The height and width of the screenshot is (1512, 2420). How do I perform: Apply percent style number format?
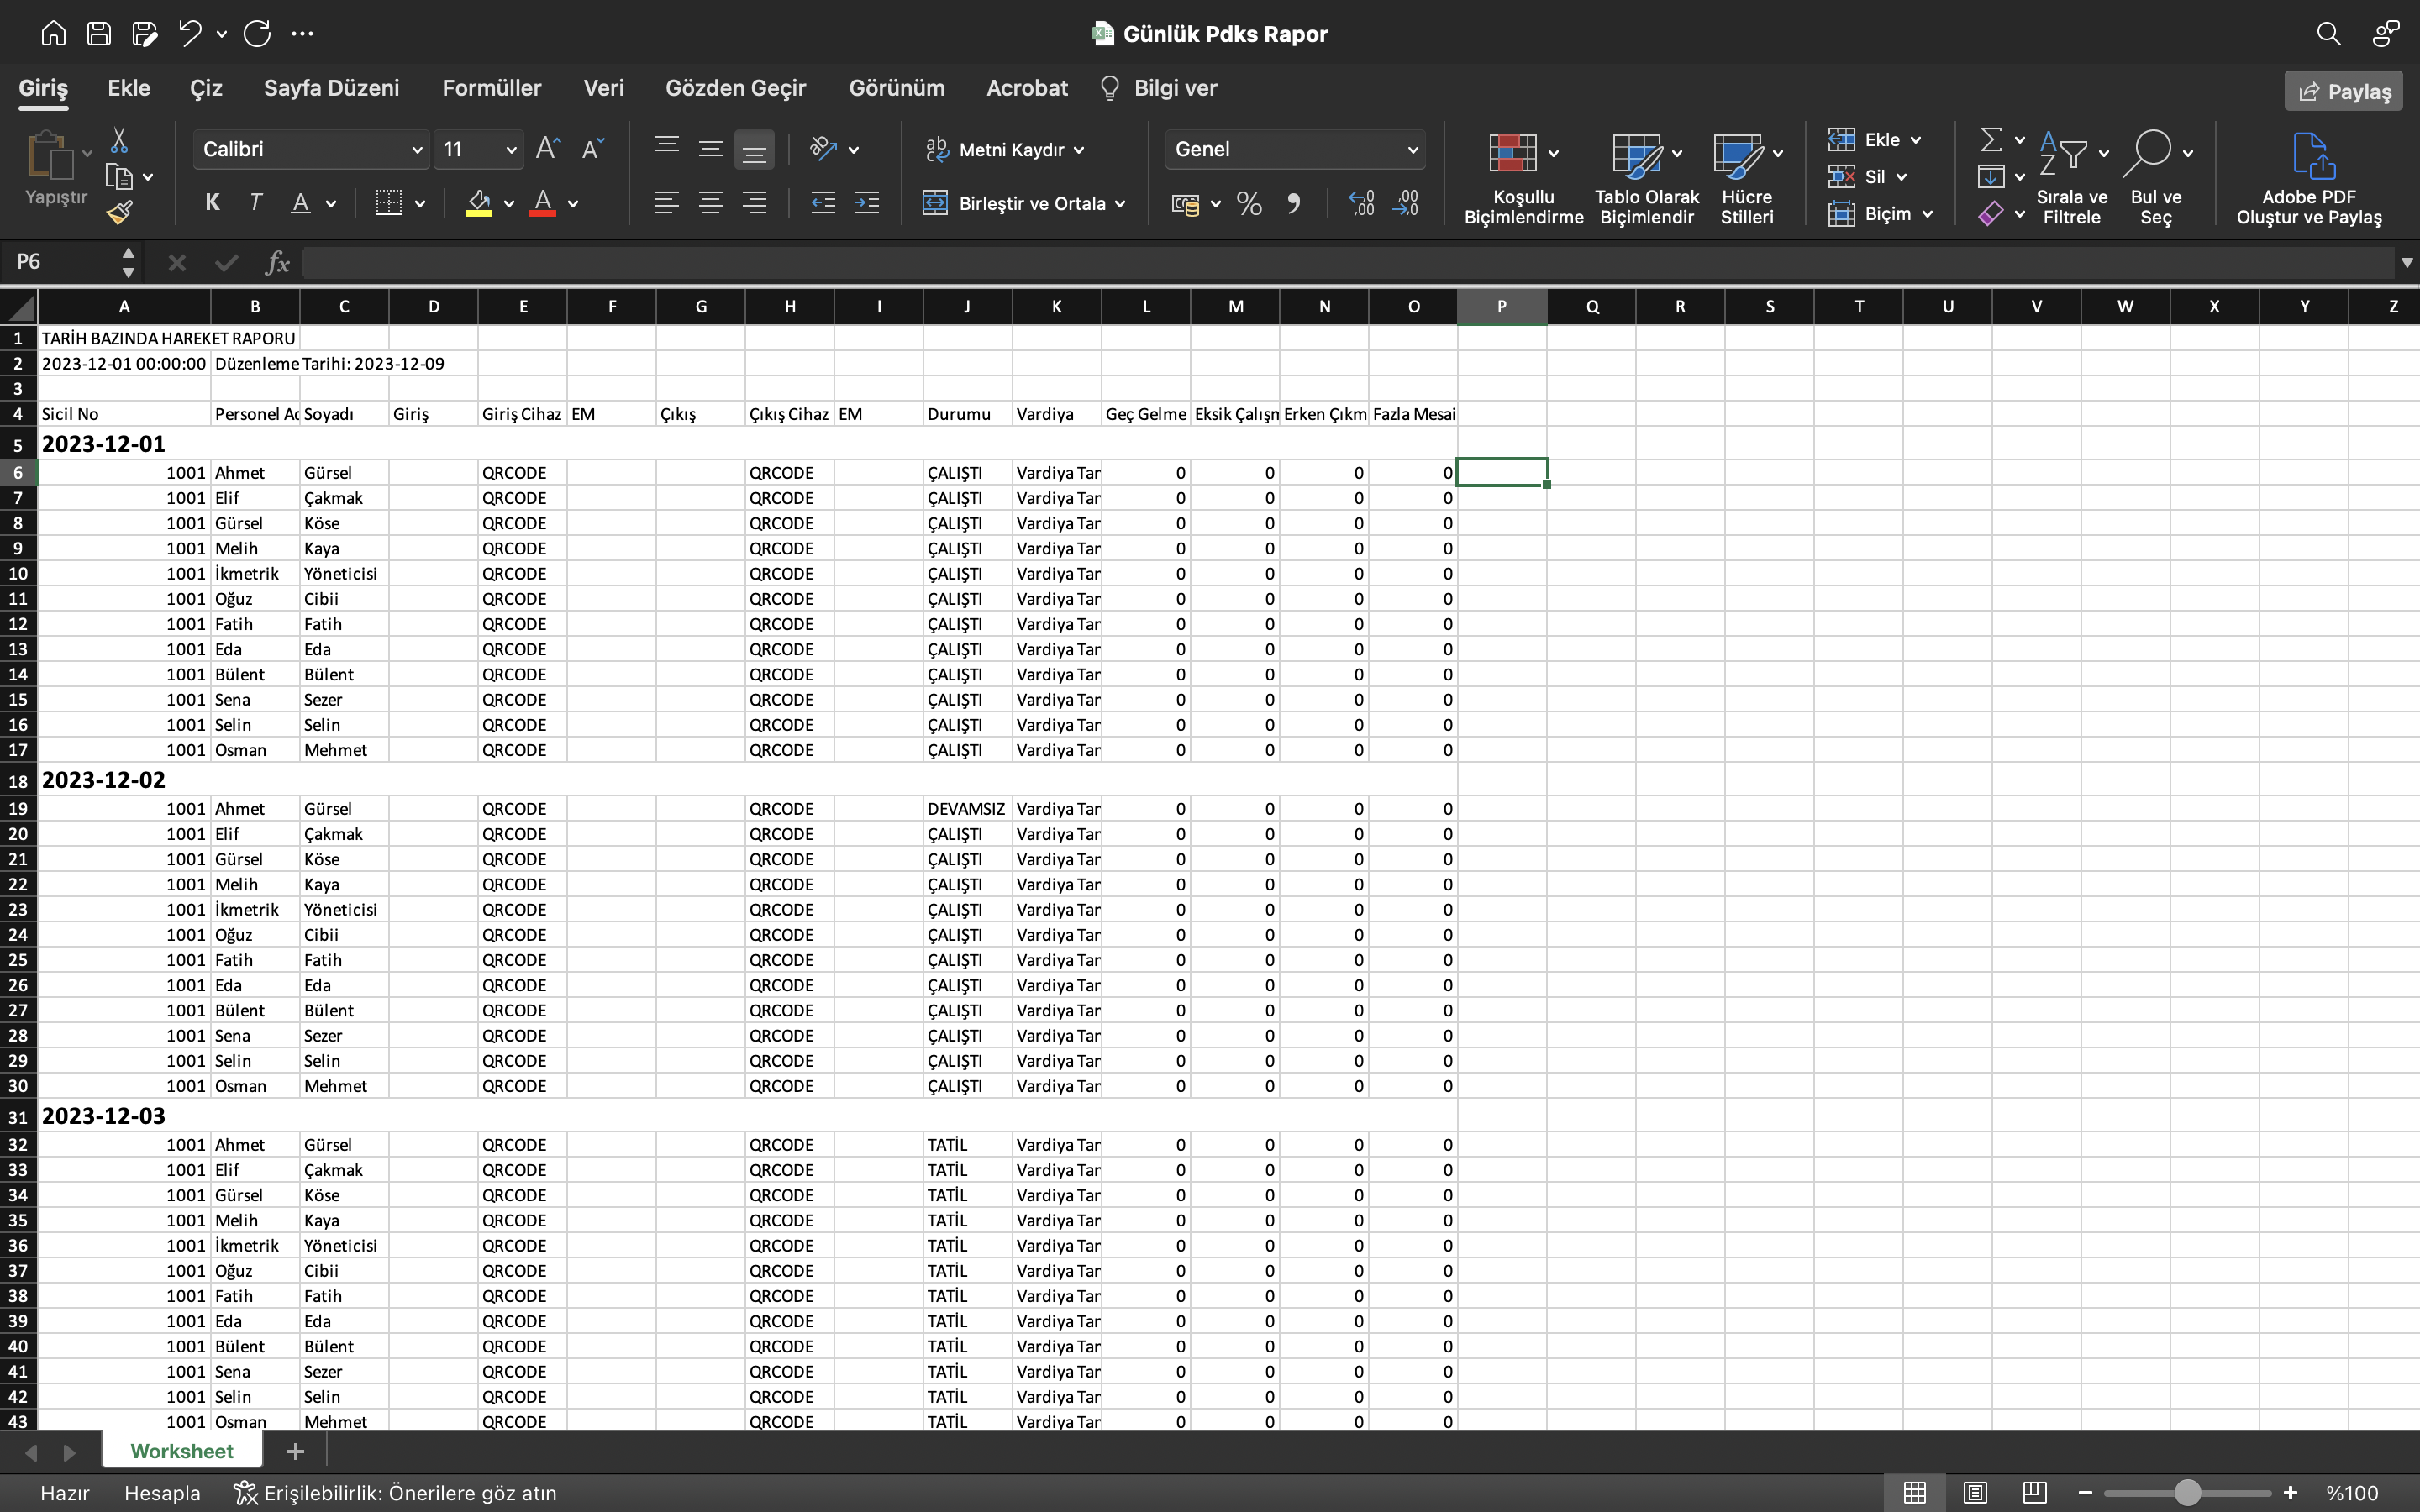click(x=1249, y=204)
